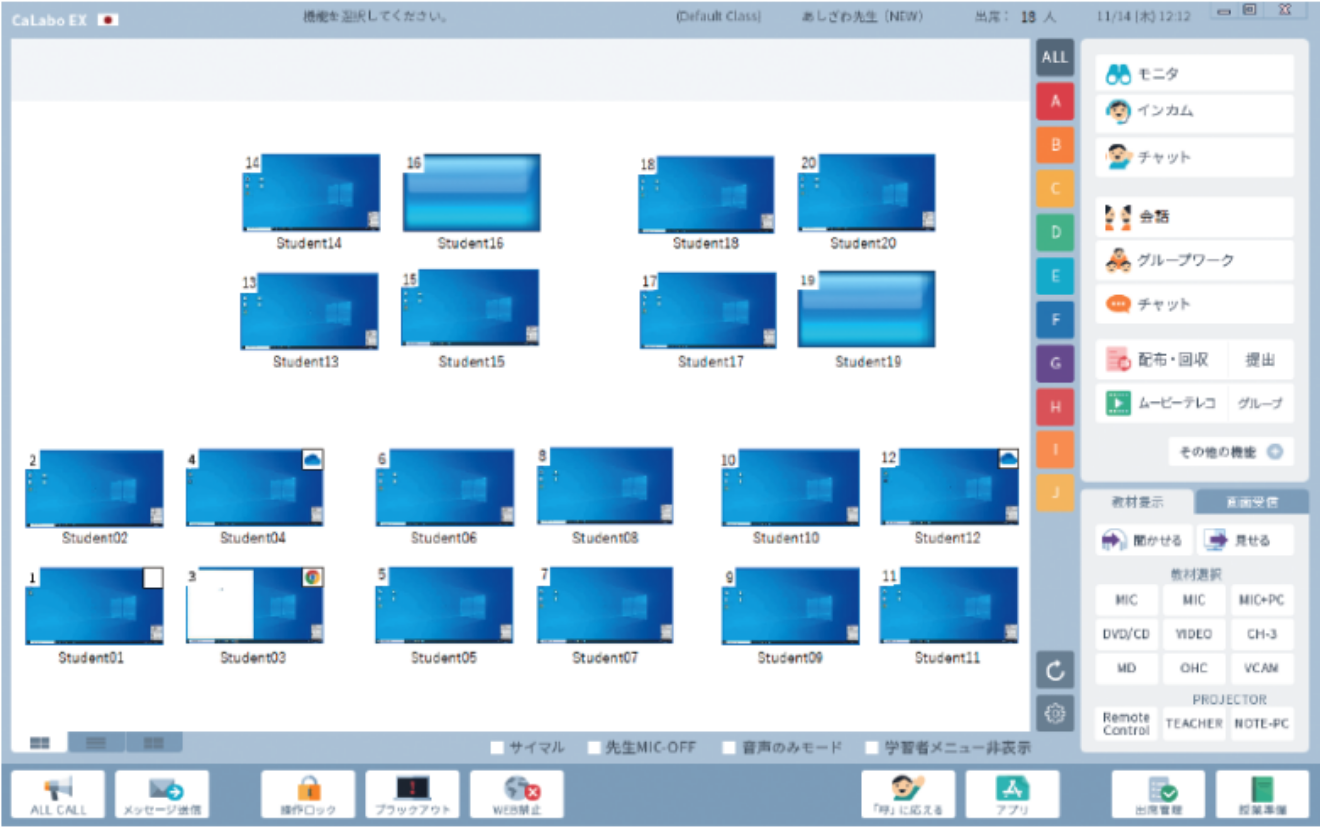1320x828 pixels.
Task: Open the gear settings button
Action: 1055,713
